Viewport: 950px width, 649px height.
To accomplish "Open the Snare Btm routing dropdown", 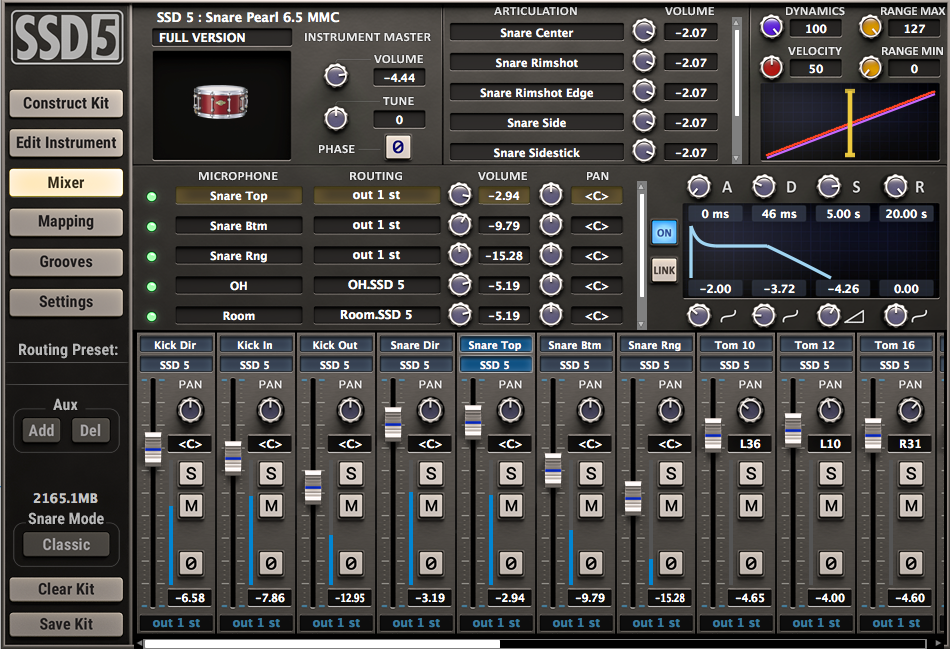I will click(376, 225).
